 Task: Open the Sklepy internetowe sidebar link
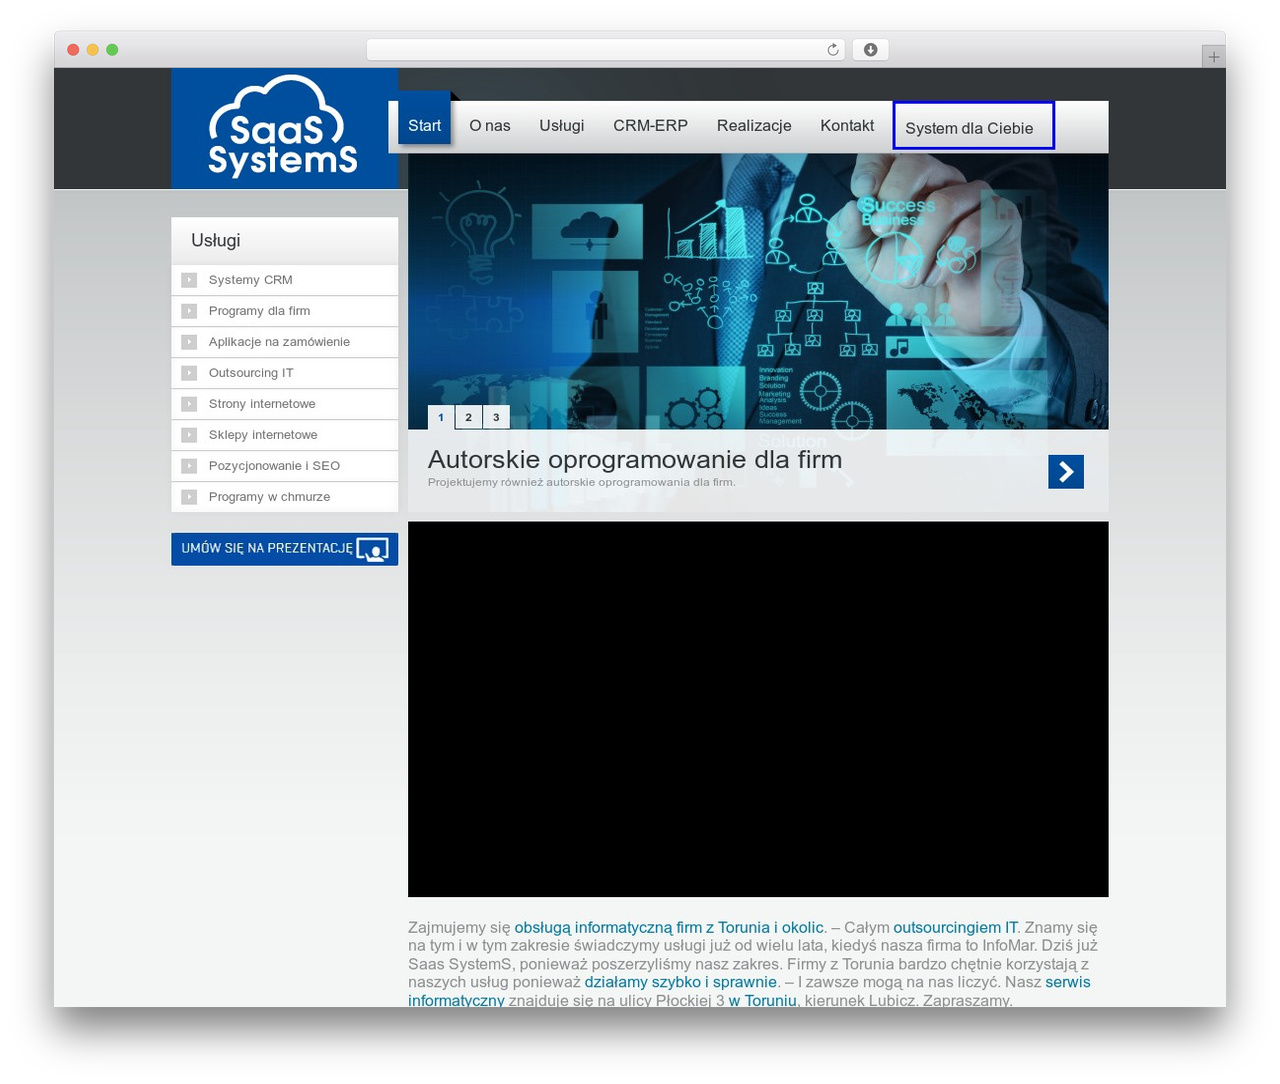263,435
